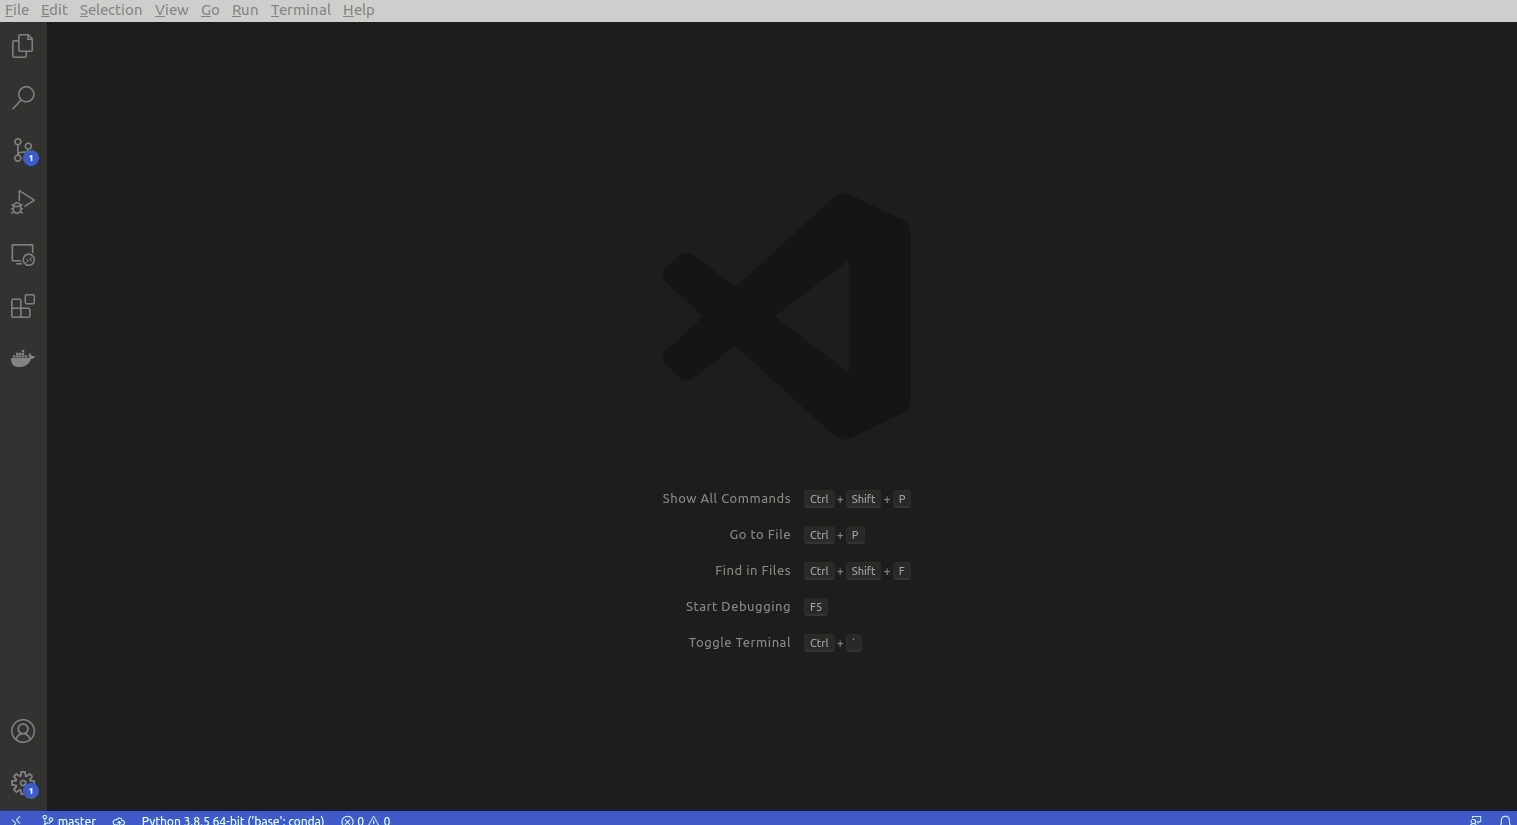
Task: Click the feedback icon in status bar
Action: click(x=1476, y=820)
